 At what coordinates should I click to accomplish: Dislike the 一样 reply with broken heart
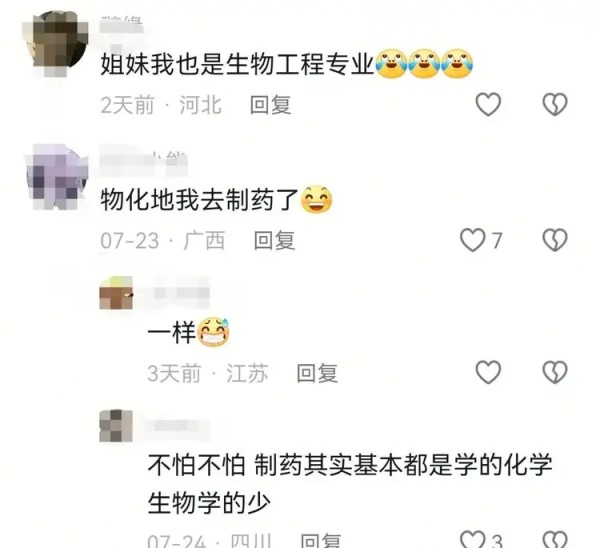[x=555, y=372]
